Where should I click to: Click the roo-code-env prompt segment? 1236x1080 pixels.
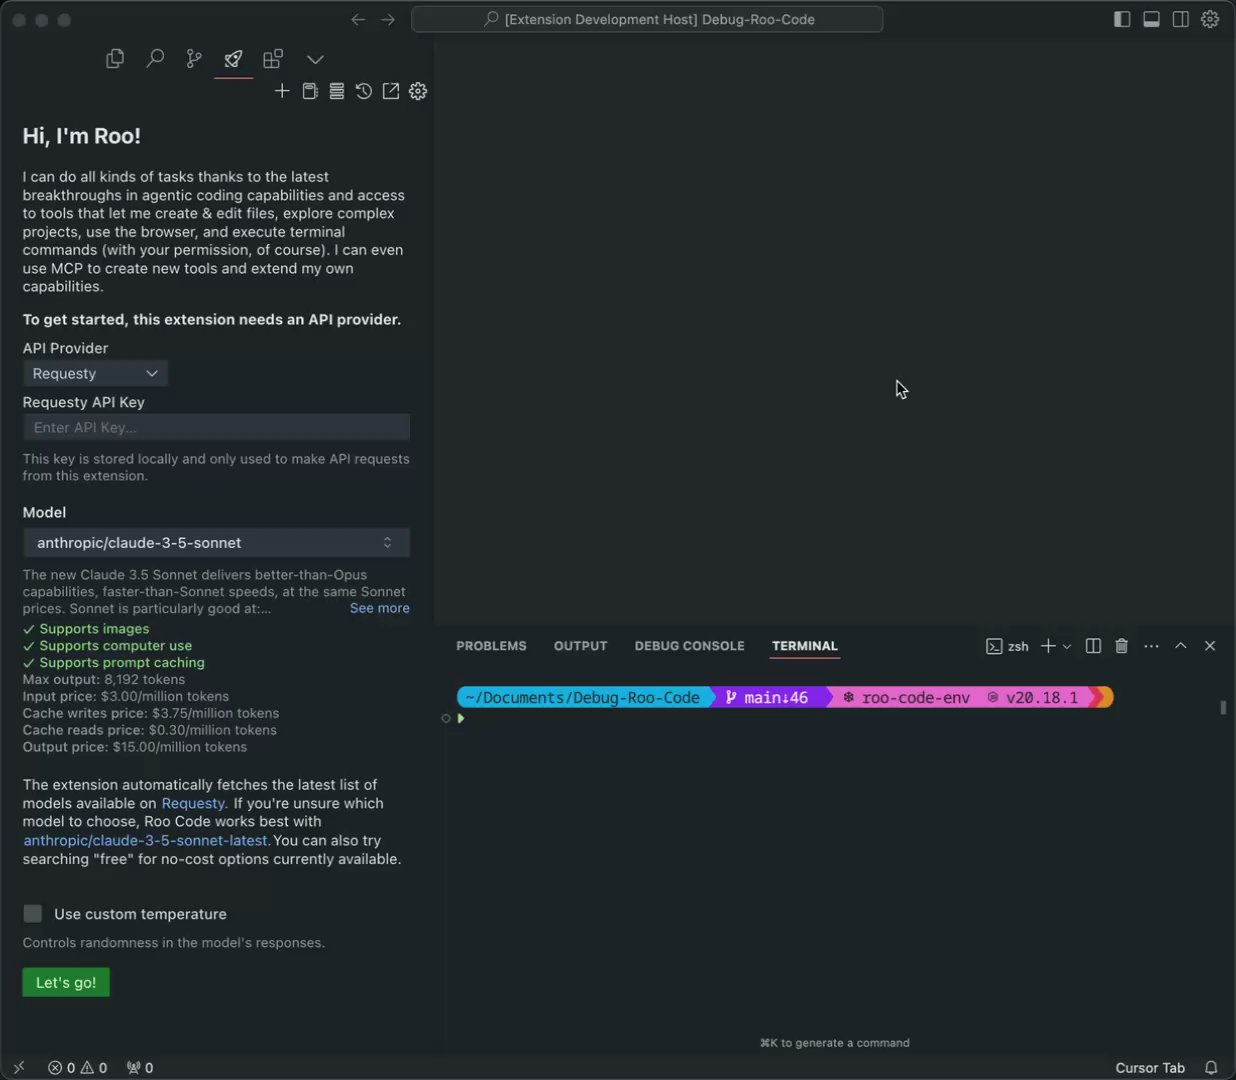click(x=907, y=697)
